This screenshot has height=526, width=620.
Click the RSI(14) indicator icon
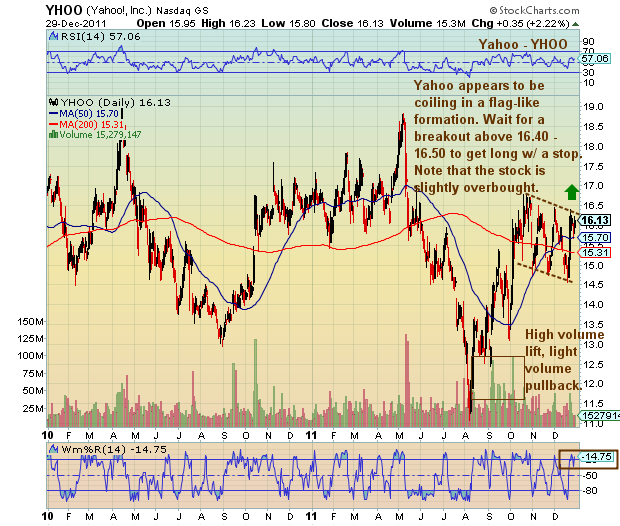point(53,37)
